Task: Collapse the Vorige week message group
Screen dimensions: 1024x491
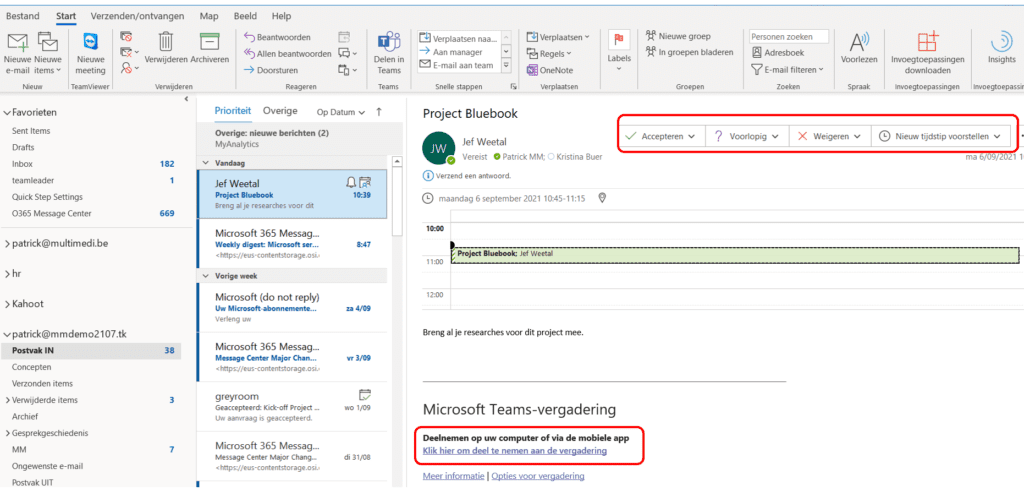Action: coord(207,276)
